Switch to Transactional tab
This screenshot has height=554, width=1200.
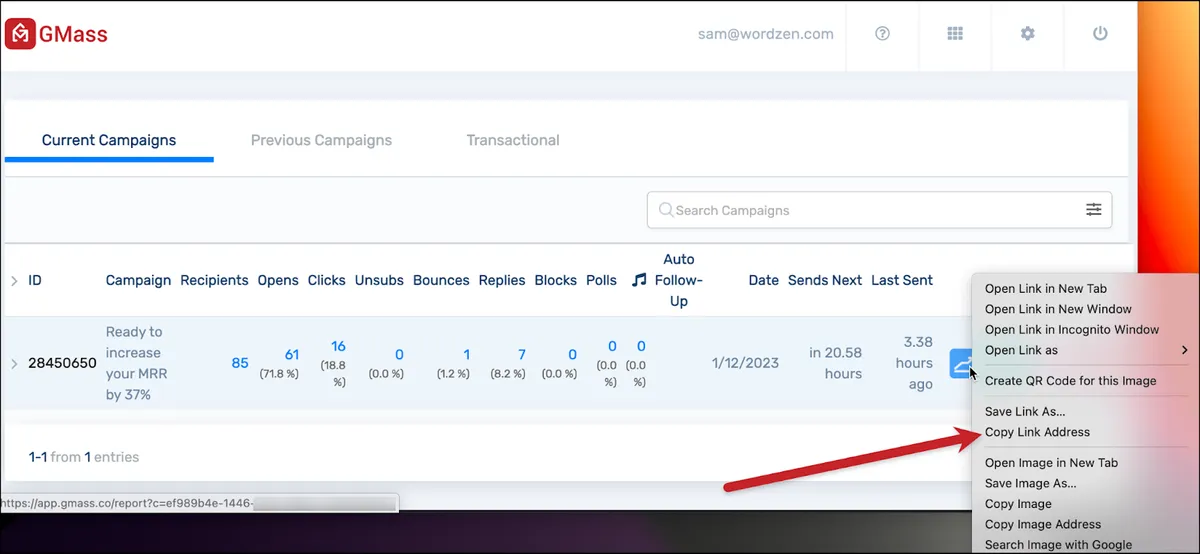[513, 140]
